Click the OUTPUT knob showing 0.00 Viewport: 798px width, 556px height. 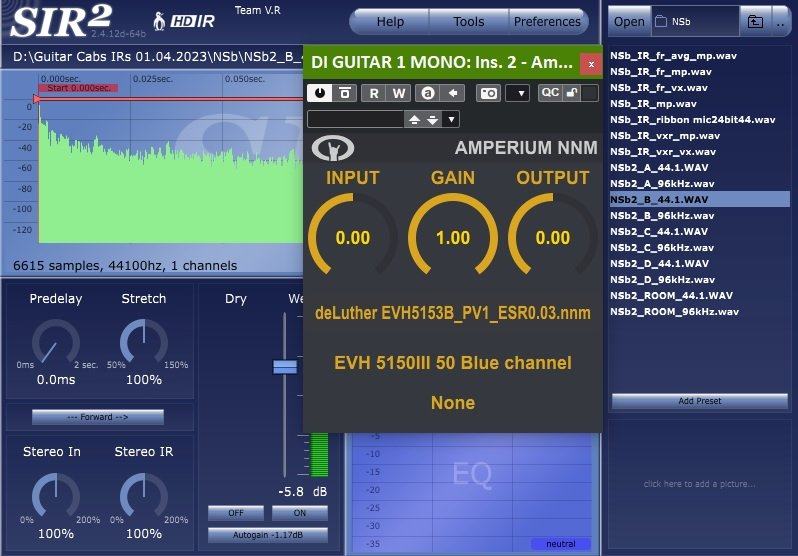coord(553,237)
